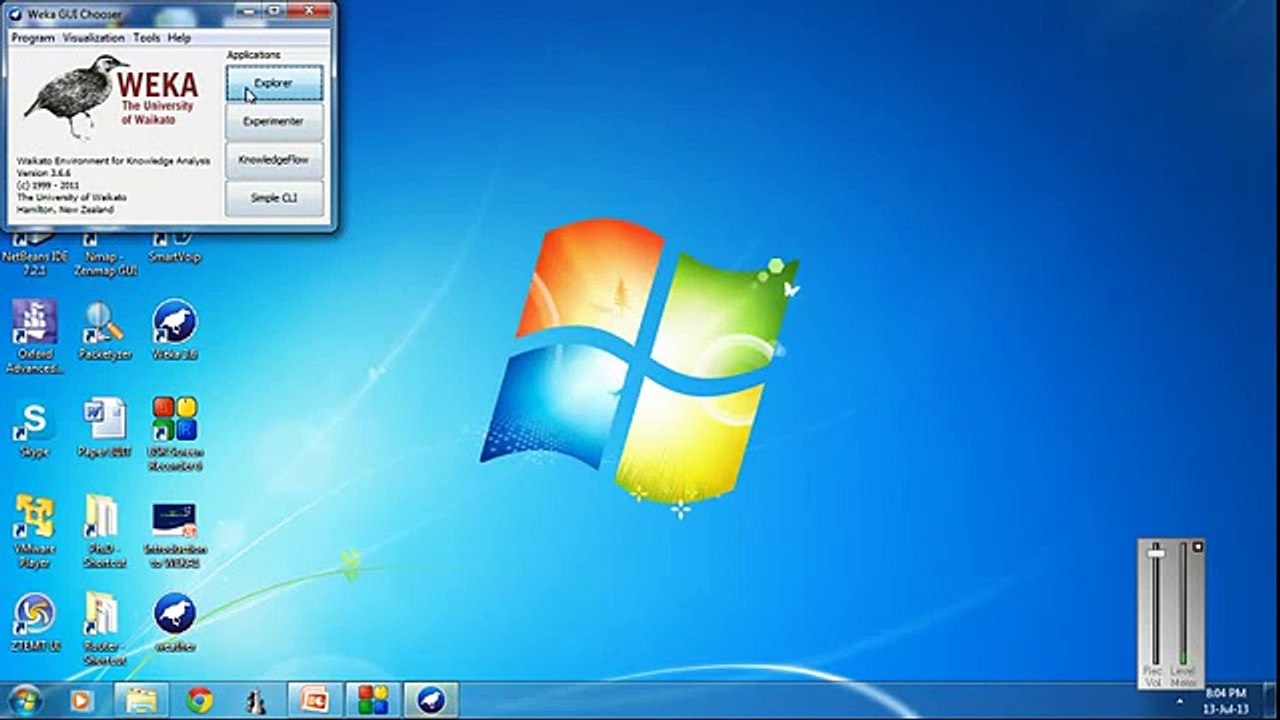This screenshot has width=1280, height=720.
Task: Switch to PowerPoint on the taskbar
Action: (315, 700)
